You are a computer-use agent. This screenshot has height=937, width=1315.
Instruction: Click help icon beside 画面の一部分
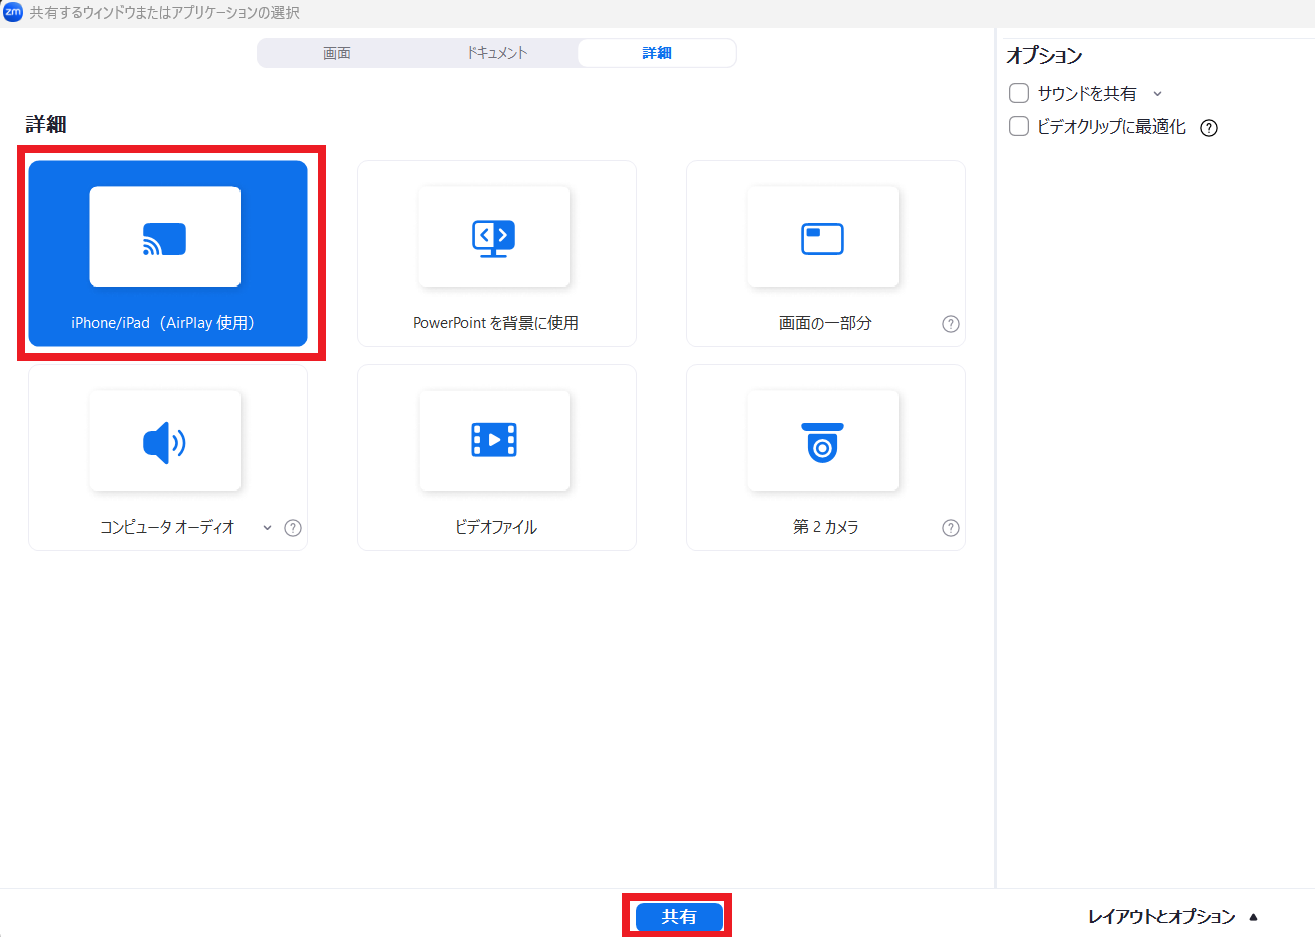click(x=951, y=324)
